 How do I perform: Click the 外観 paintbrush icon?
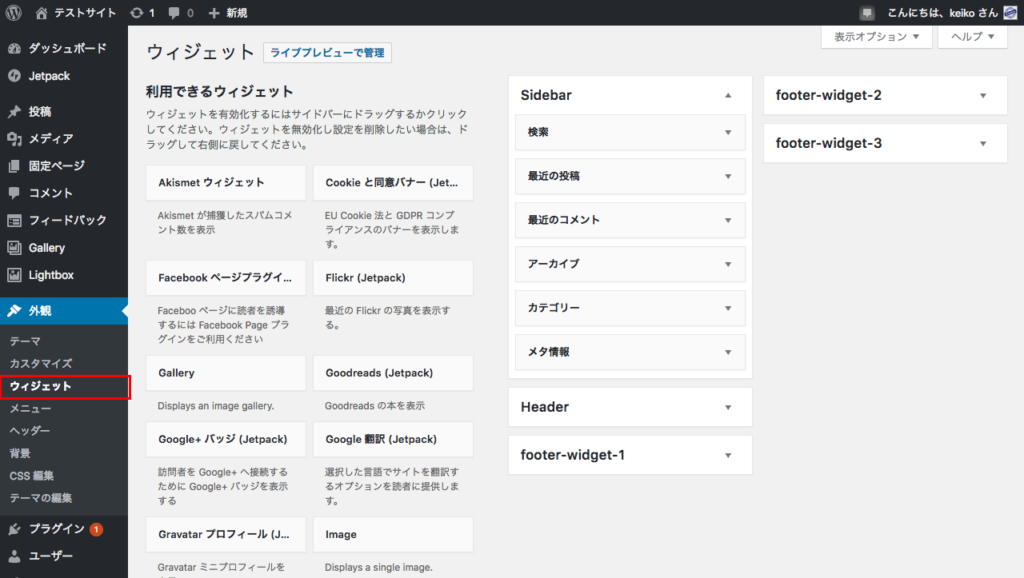click(14, 311)
